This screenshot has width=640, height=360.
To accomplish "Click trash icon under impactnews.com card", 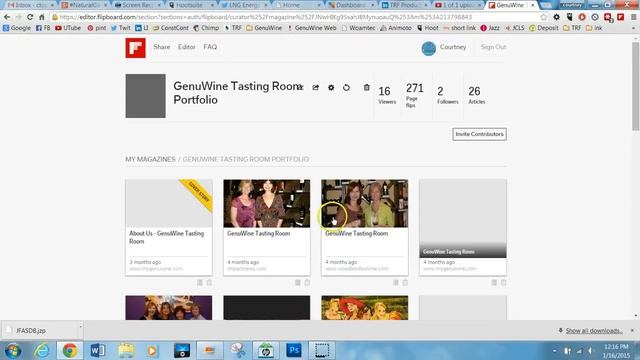I will 307,282.
